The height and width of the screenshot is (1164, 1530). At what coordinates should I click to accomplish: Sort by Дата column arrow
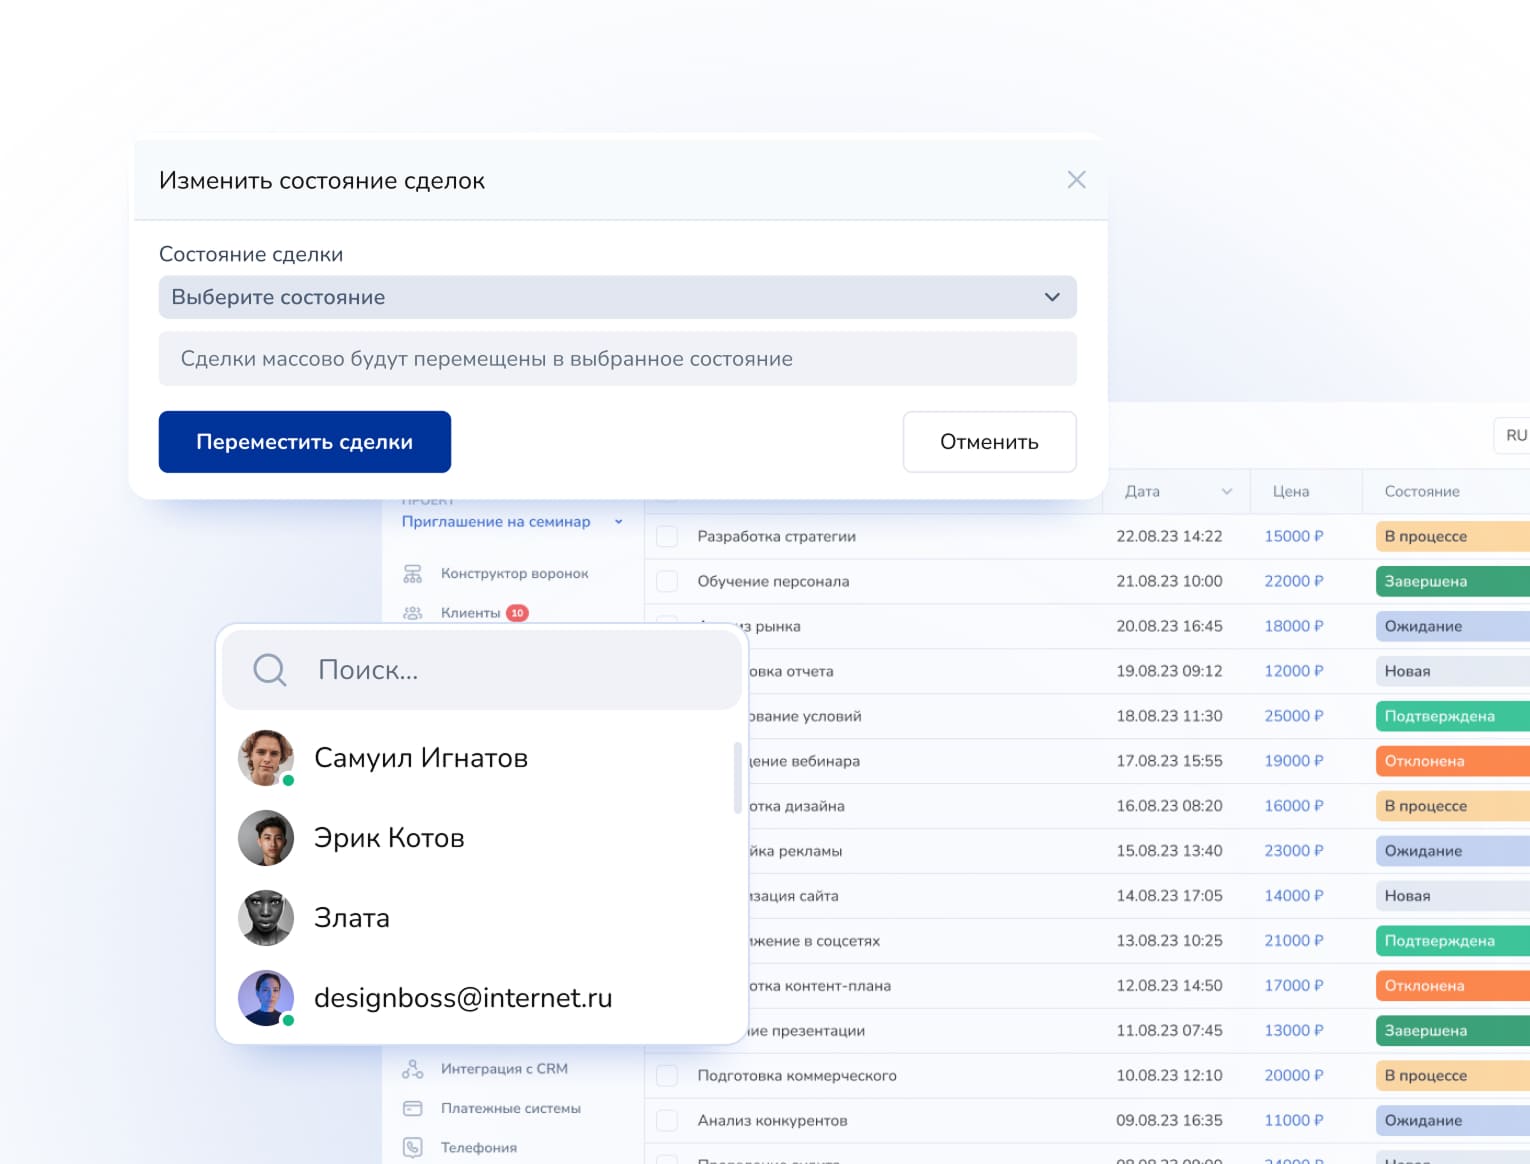pyautogui.click(x=1227, y=492)
